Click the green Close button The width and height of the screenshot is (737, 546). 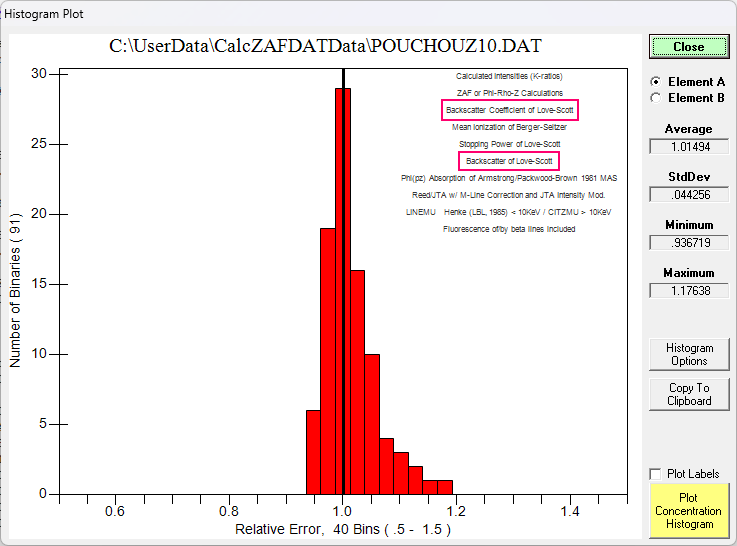coord(688,47)
